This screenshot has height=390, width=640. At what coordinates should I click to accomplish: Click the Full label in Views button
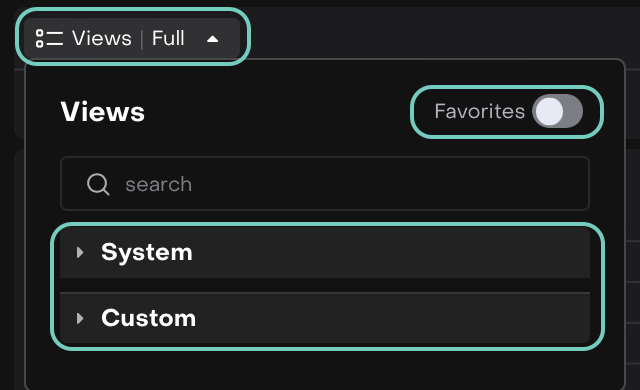[168, 38]
